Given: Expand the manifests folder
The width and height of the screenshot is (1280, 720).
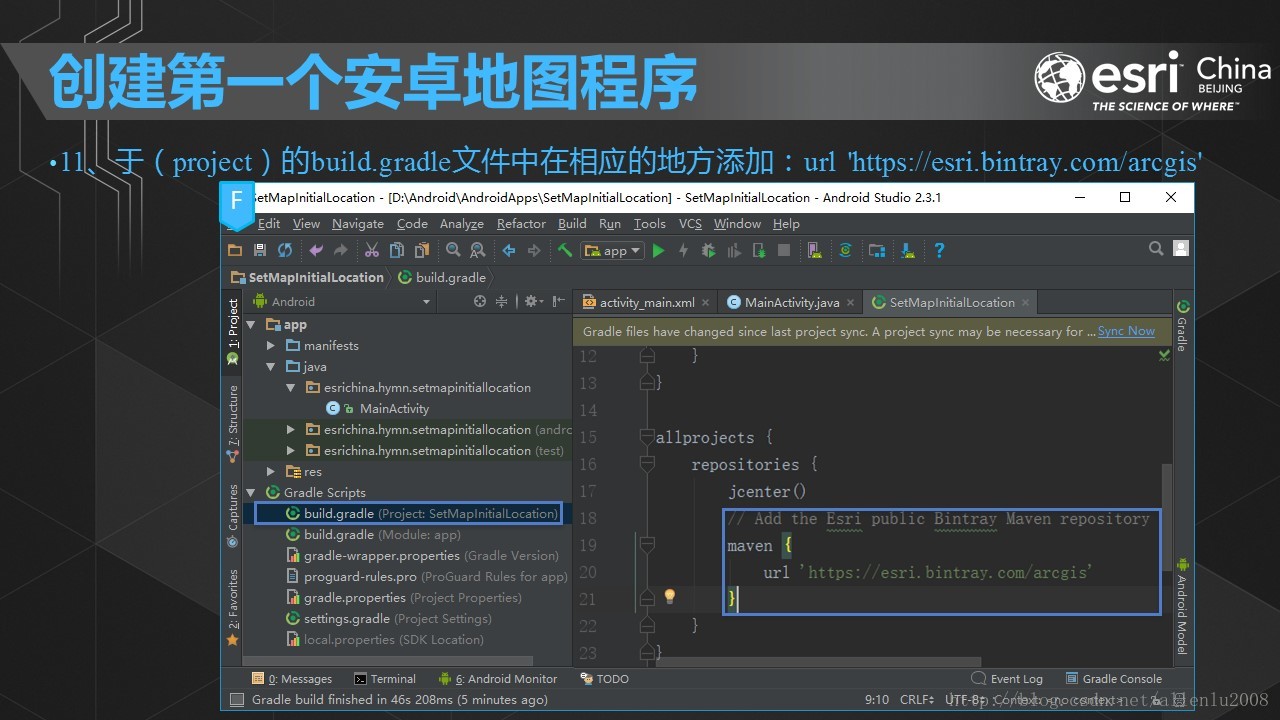Looking at the screenshot, I should pos(271,345).
